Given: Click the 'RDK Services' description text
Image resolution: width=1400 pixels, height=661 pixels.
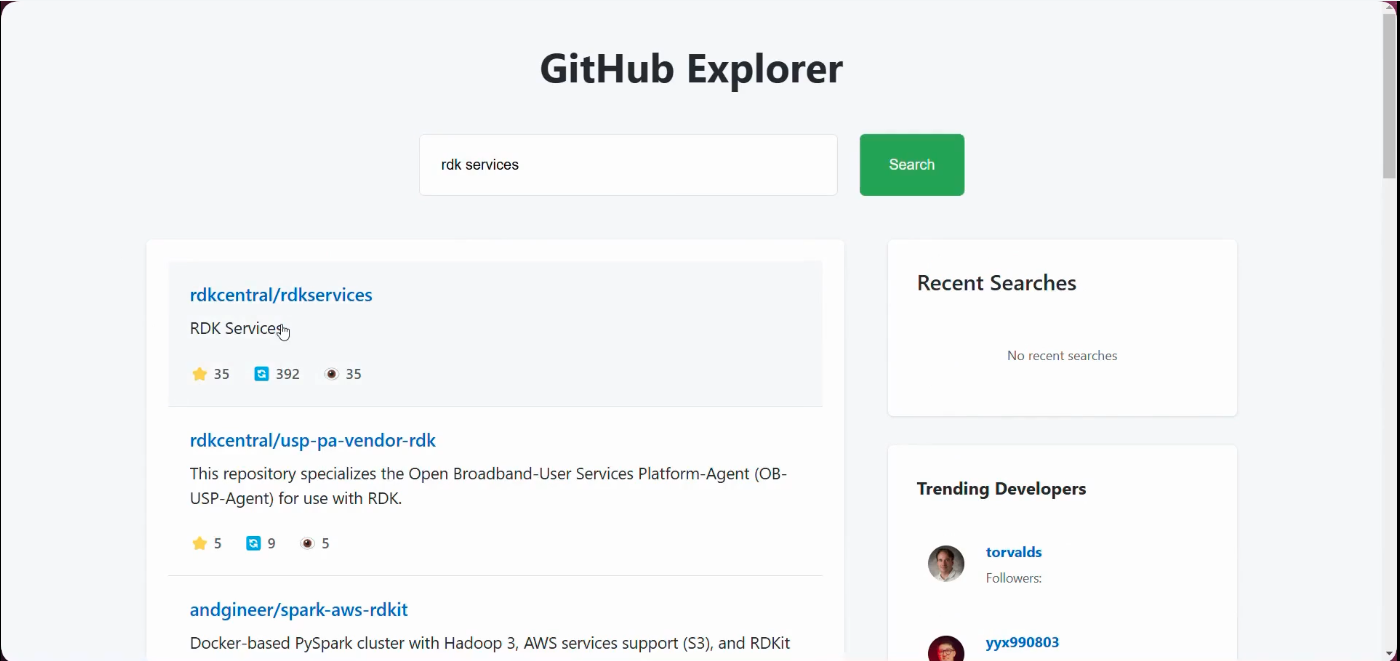Looking at the screenshot, I should click(x=237, y=328).
